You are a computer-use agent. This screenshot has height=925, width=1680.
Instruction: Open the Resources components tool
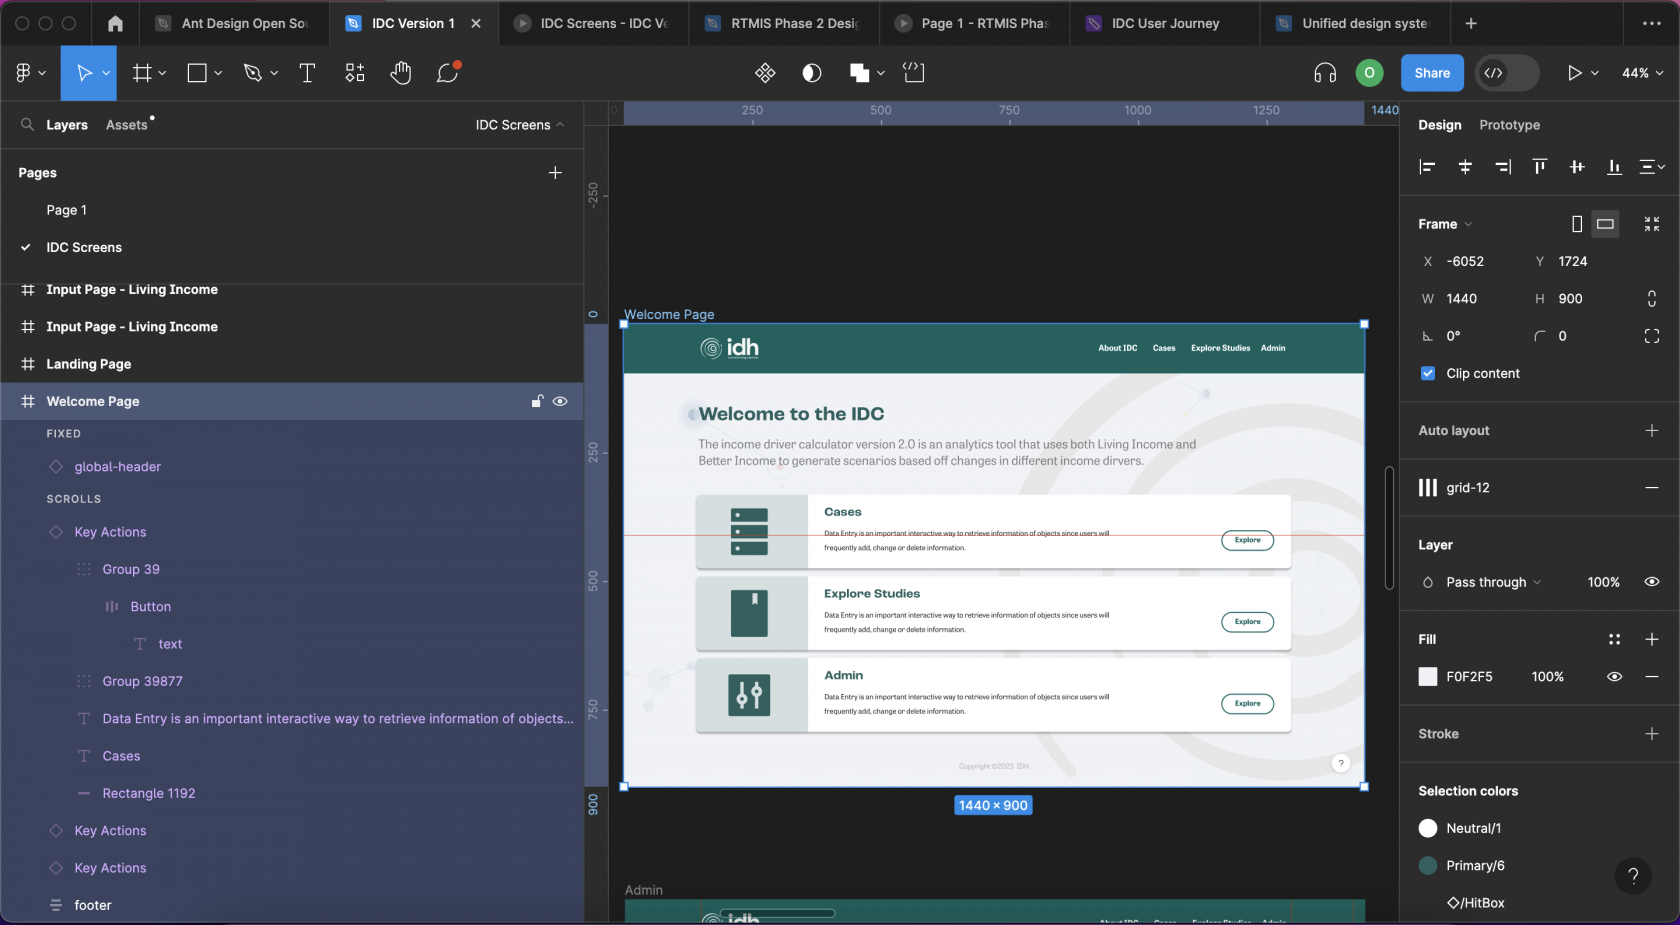tap(355, 73)
